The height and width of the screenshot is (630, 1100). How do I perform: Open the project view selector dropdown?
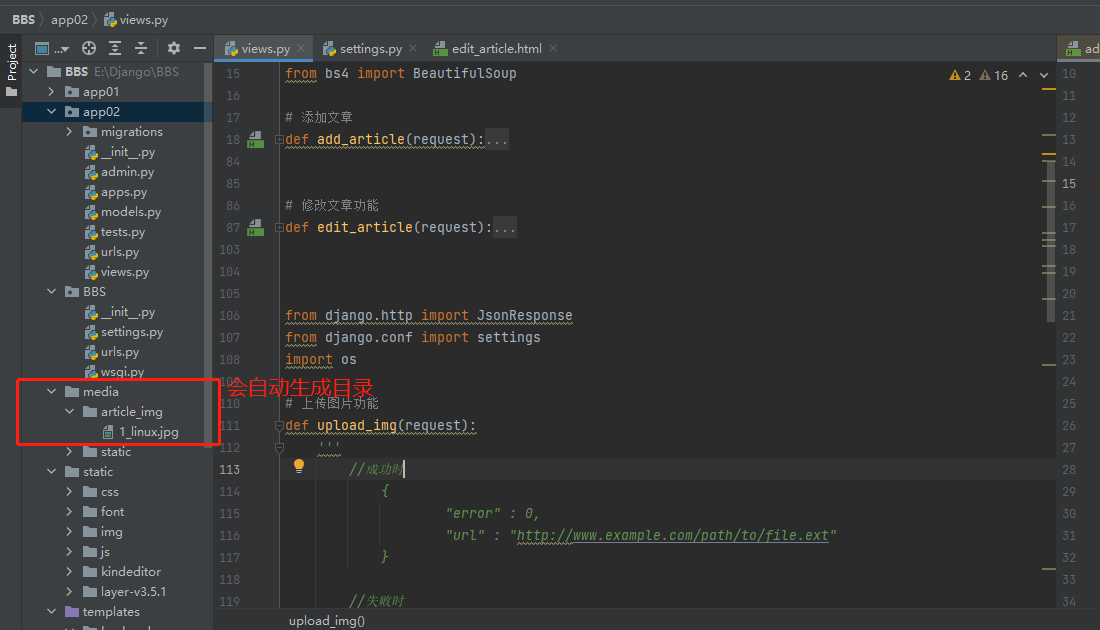pyautogui.click(x=52, y=48)
